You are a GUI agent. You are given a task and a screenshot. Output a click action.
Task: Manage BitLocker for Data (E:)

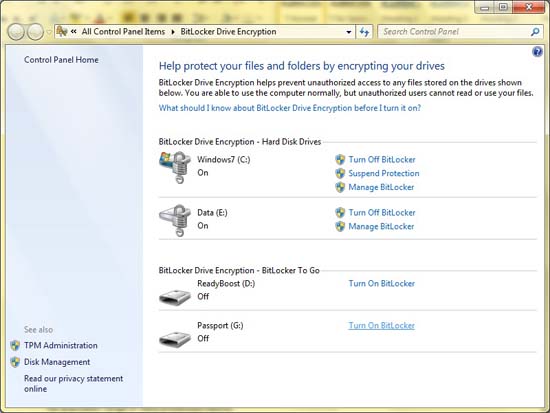pos(381,227)
